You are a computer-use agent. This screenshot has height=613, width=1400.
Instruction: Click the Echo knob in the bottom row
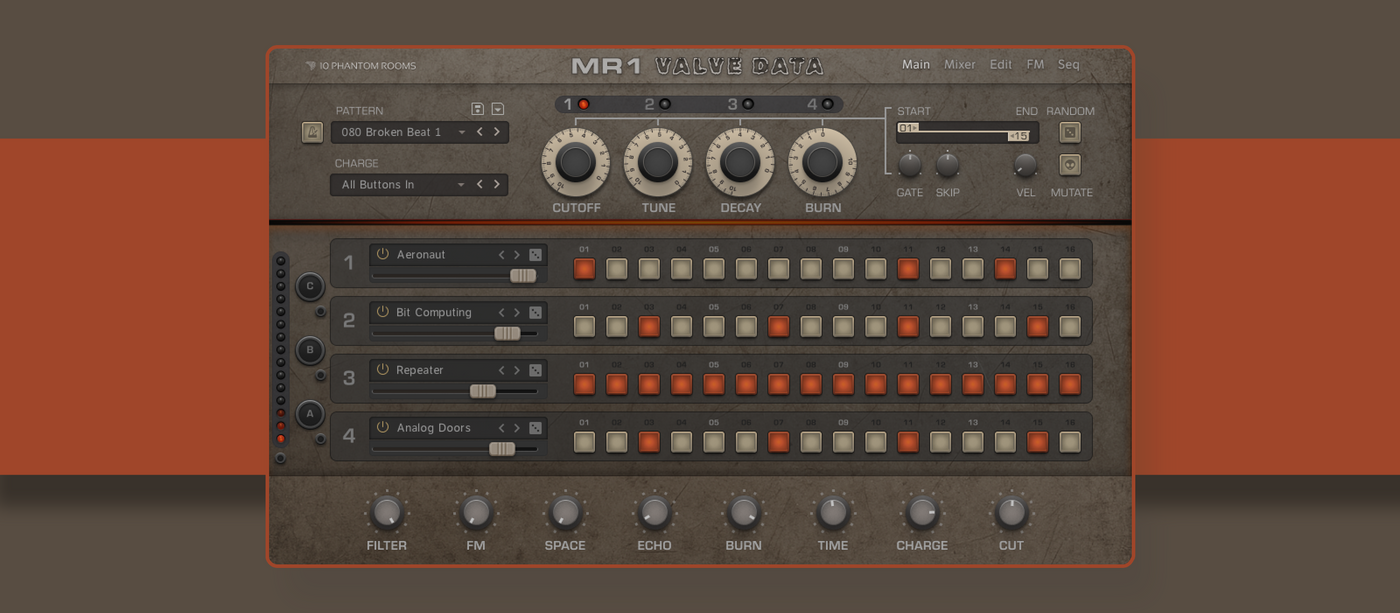[x=654, y=513]
